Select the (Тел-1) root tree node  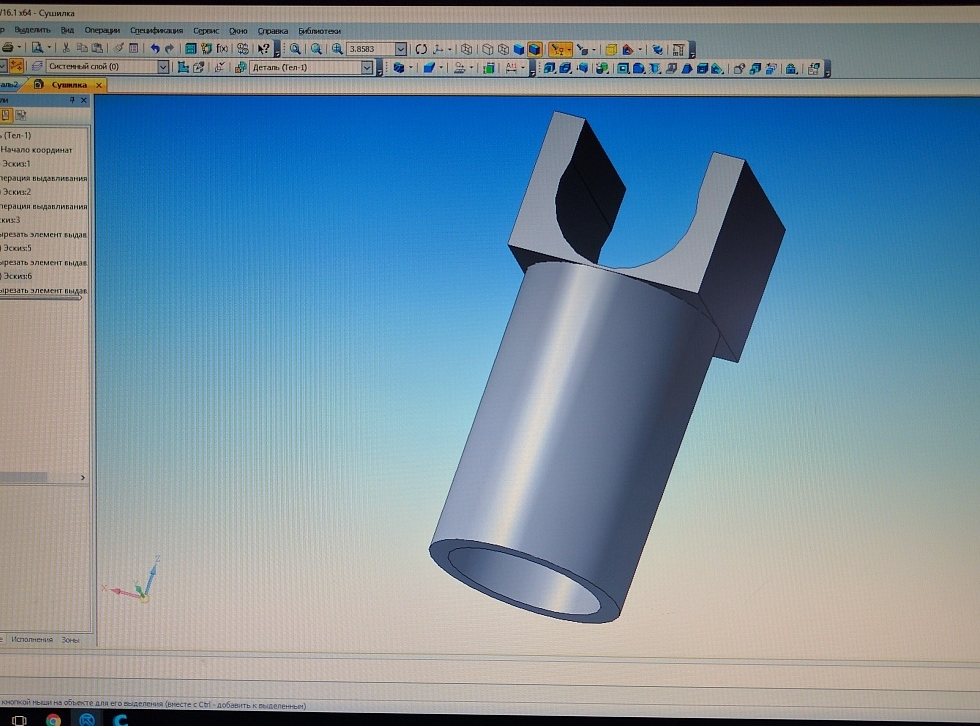tap(17, 135)
